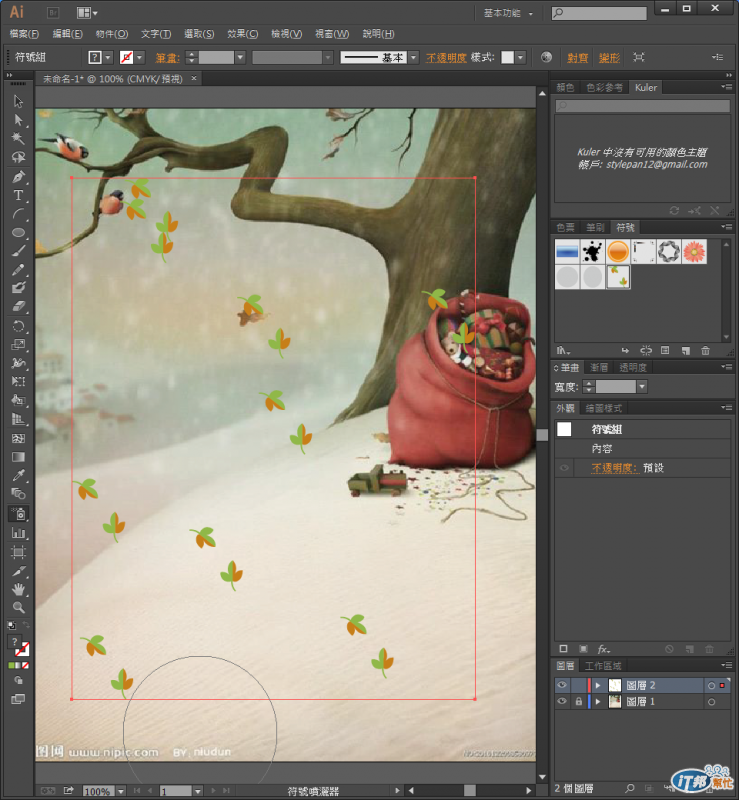Open the 基本 brush definition dropdown
Image resolution: width=739 pixels, height=800 pixels.
point(414,58)
